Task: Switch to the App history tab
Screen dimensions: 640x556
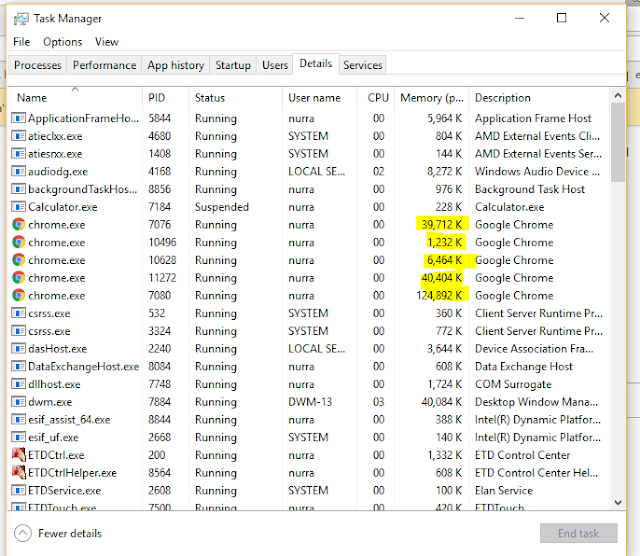Action: [x=176, y=65]
